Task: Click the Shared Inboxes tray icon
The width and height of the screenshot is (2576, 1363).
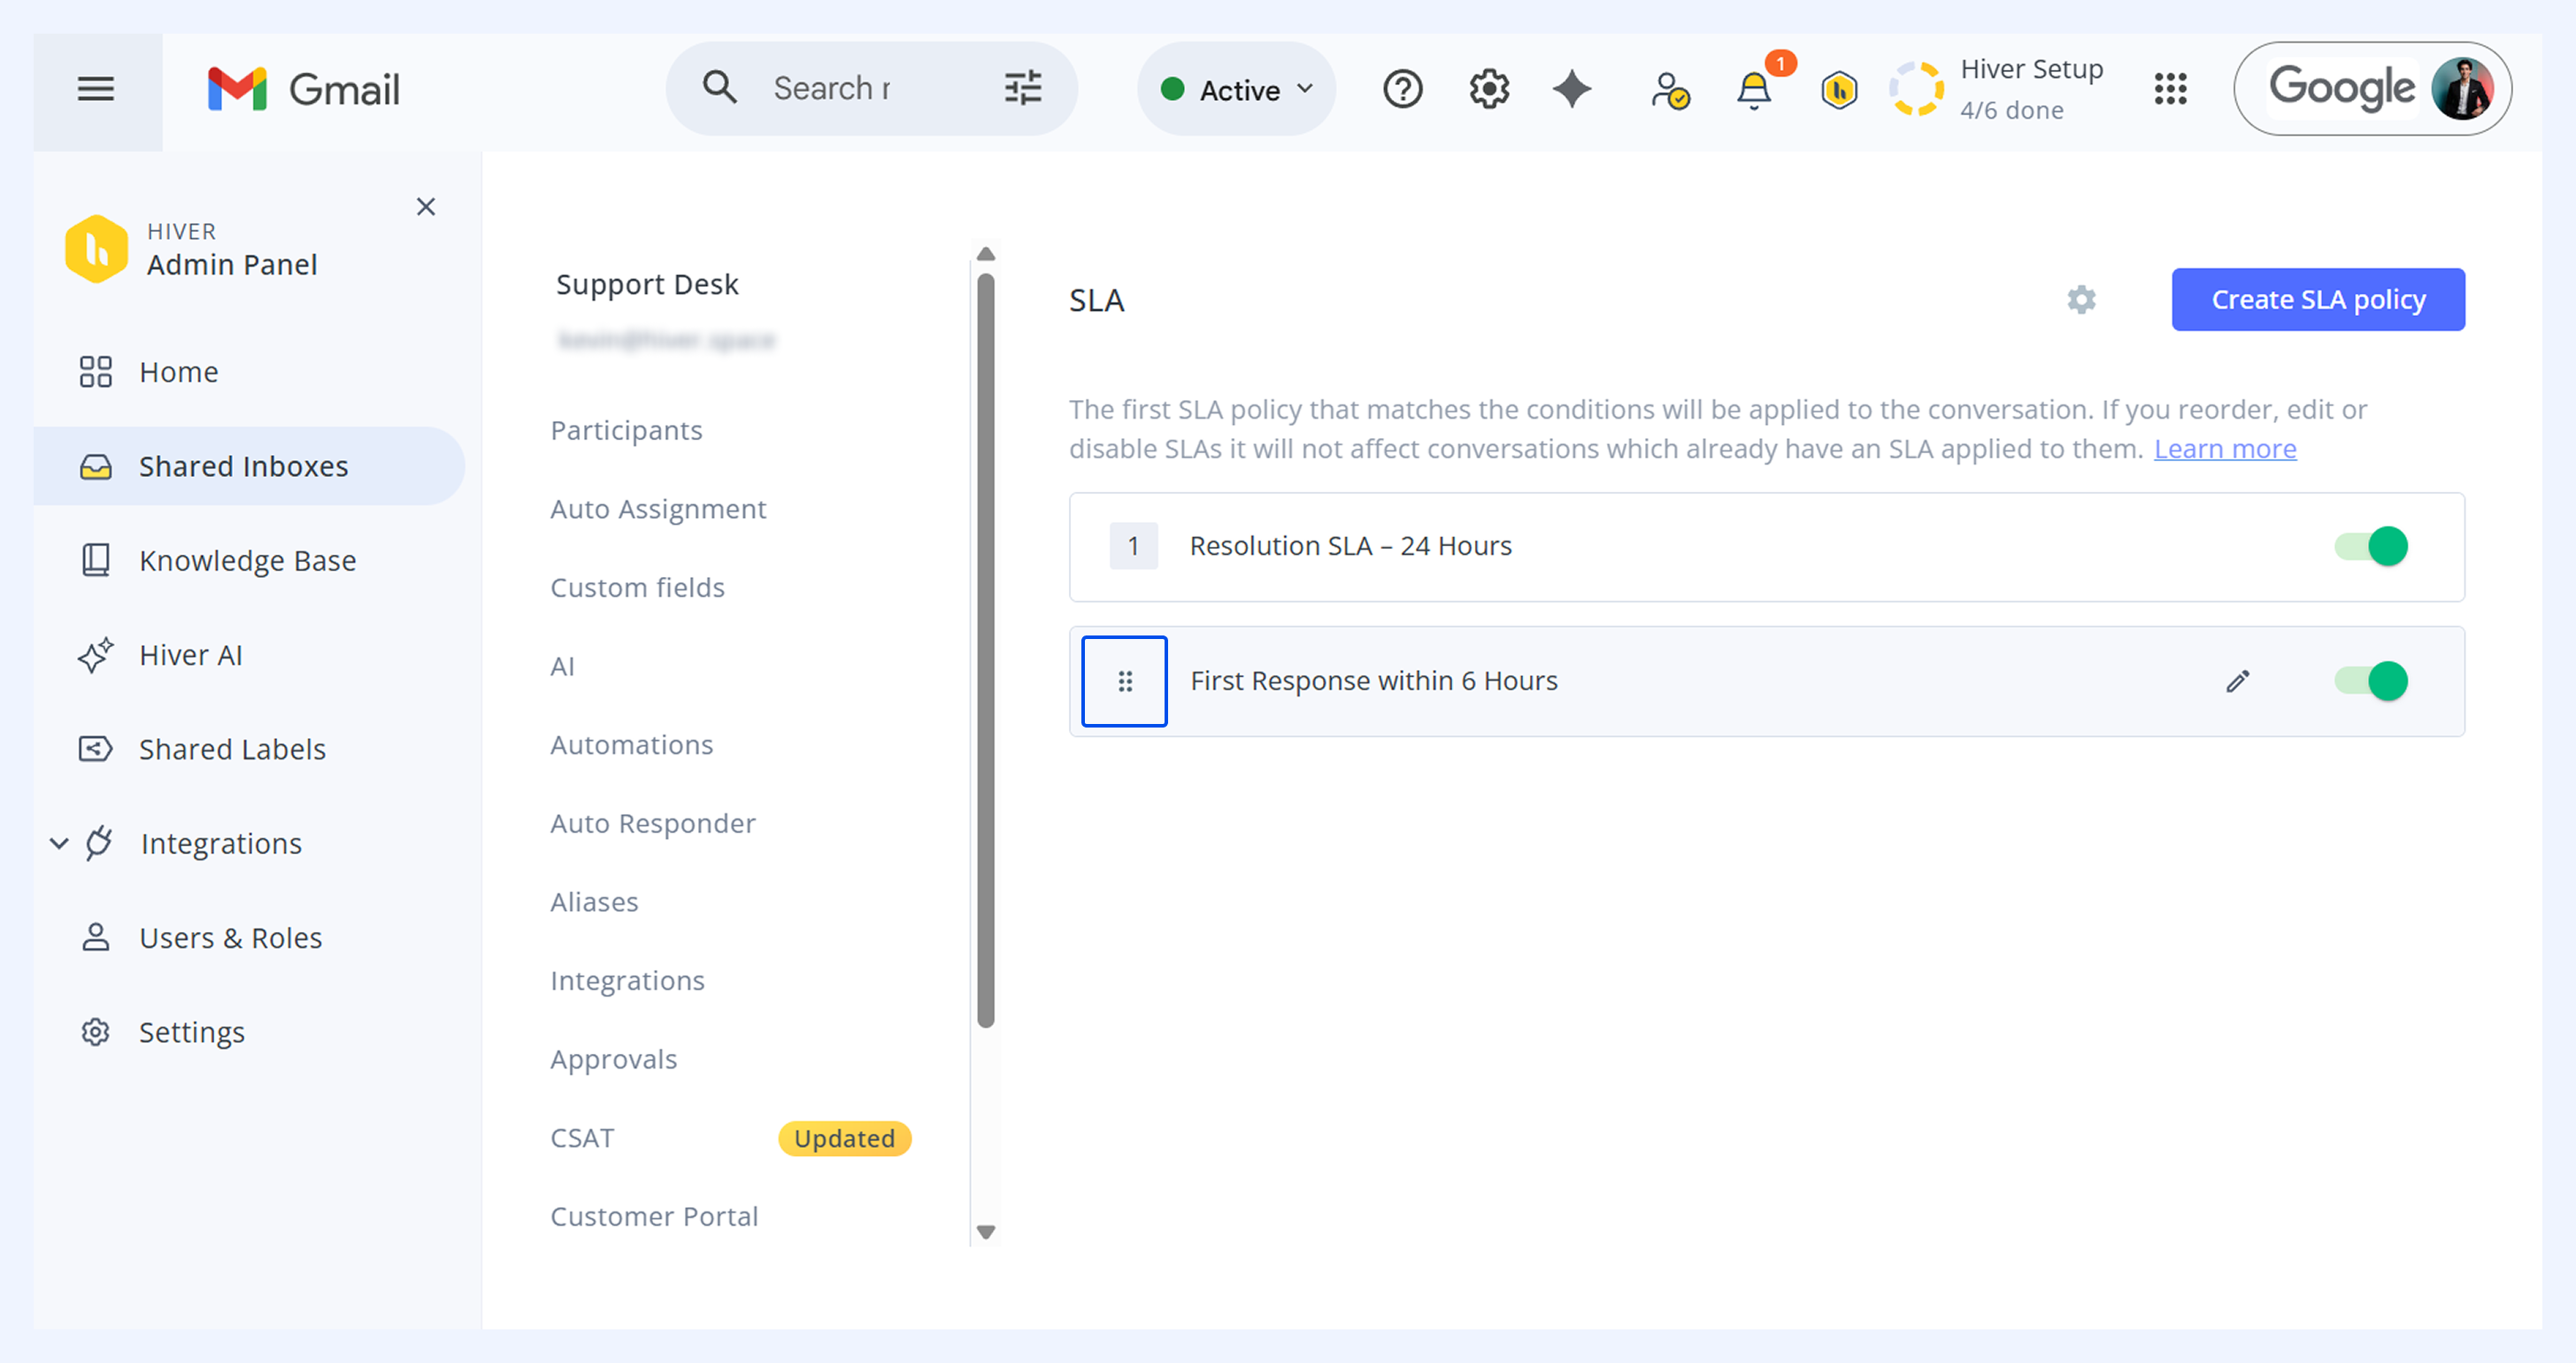Action: click(95, 467)
